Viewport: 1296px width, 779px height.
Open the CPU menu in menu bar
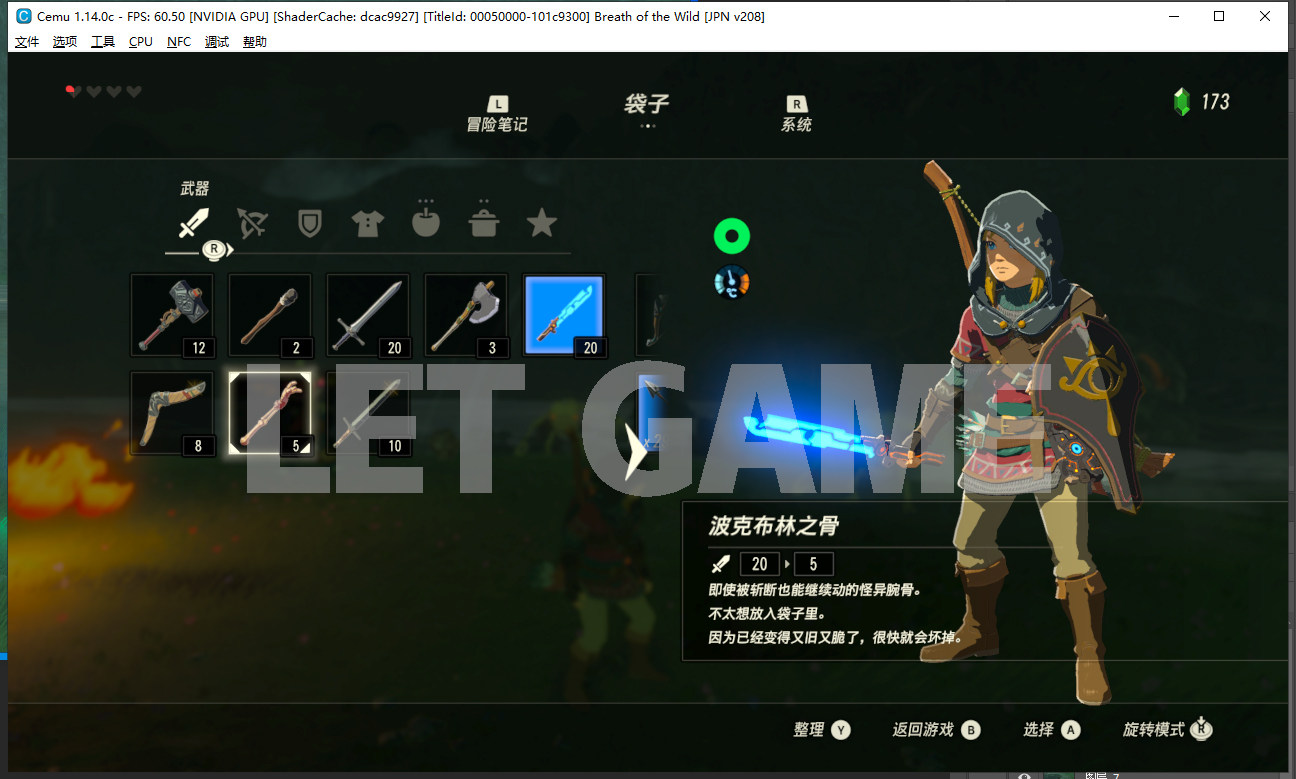coord(141,41)
